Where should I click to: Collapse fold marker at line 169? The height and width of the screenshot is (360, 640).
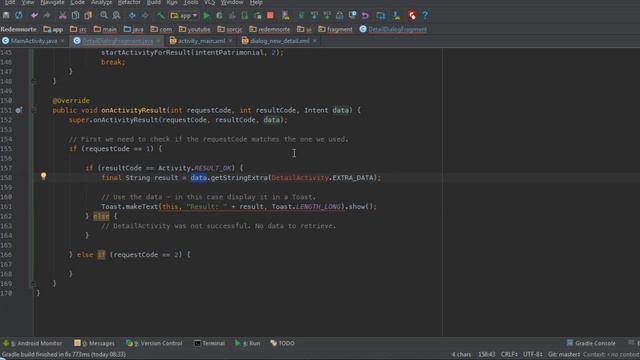tap(34, 284)
